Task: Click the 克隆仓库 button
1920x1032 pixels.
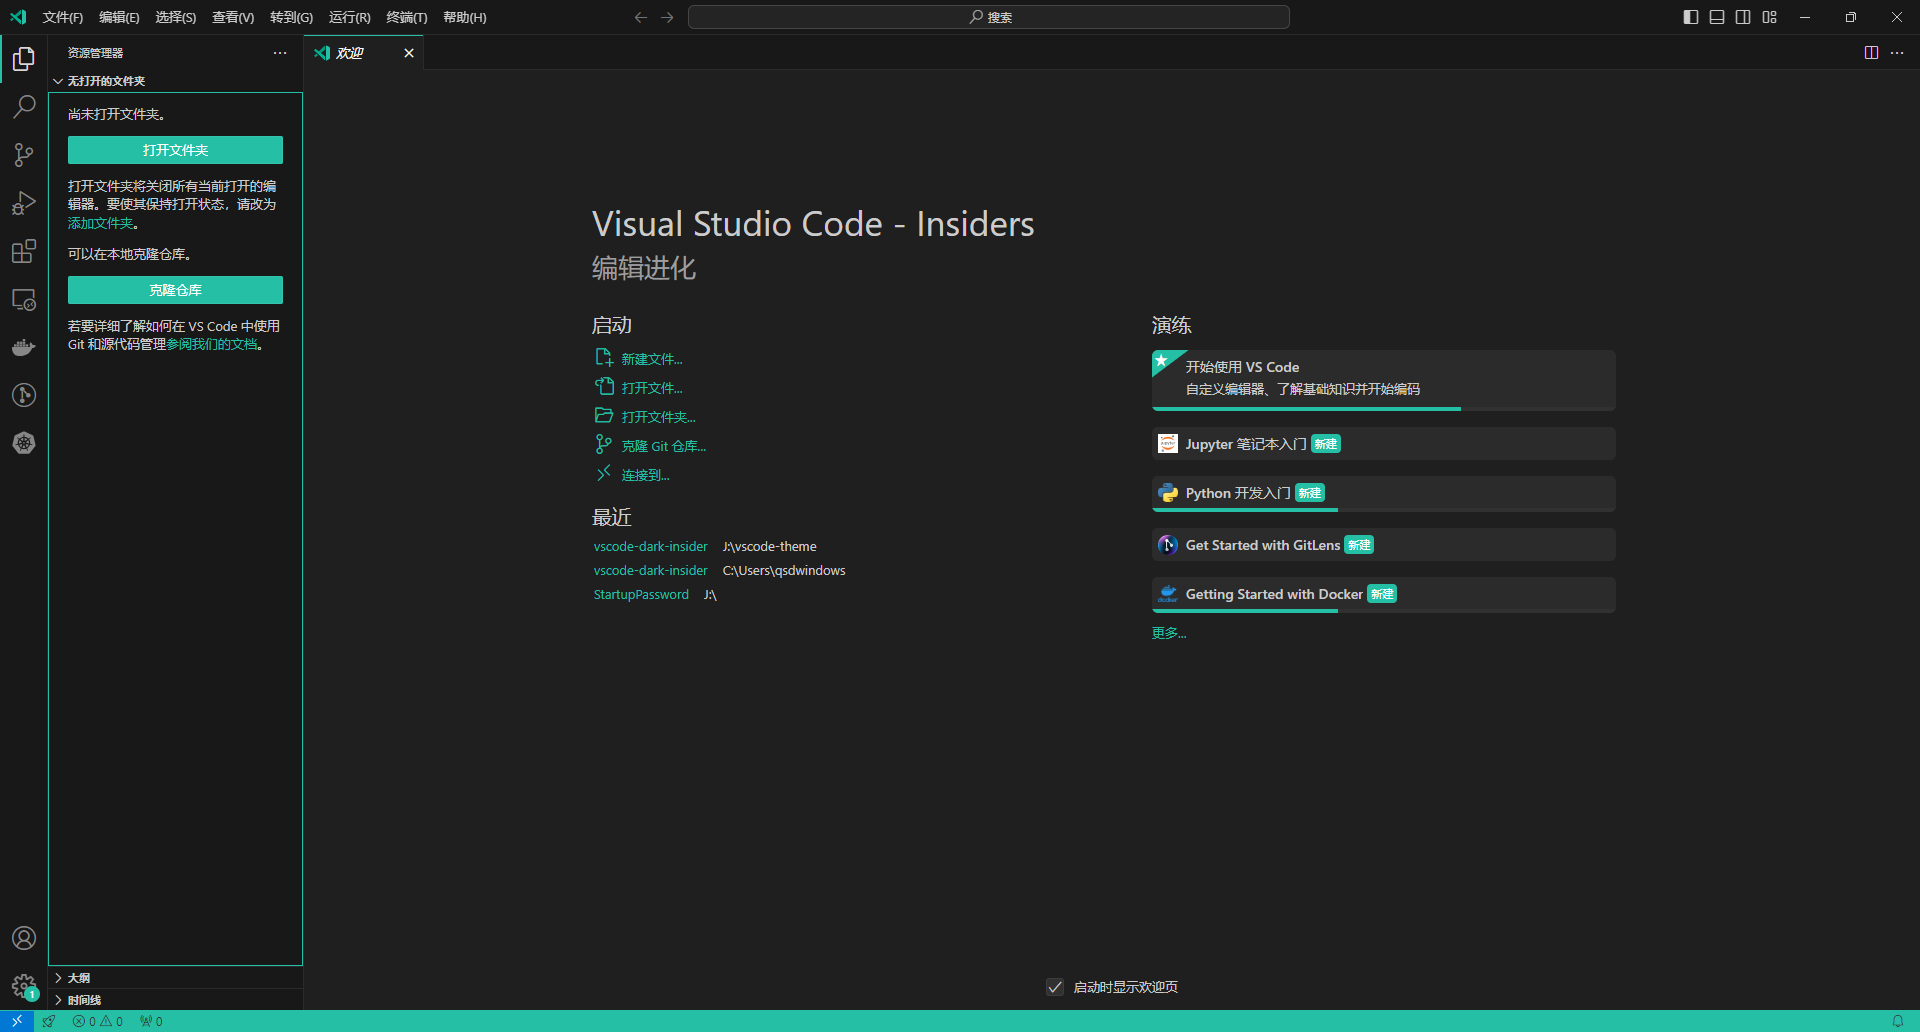Action: 175,290
